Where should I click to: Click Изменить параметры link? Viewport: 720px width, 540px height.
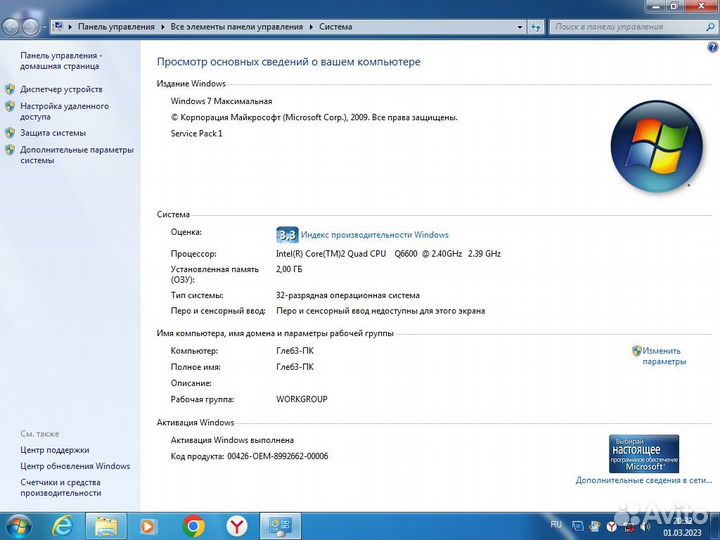pos(664,356)
